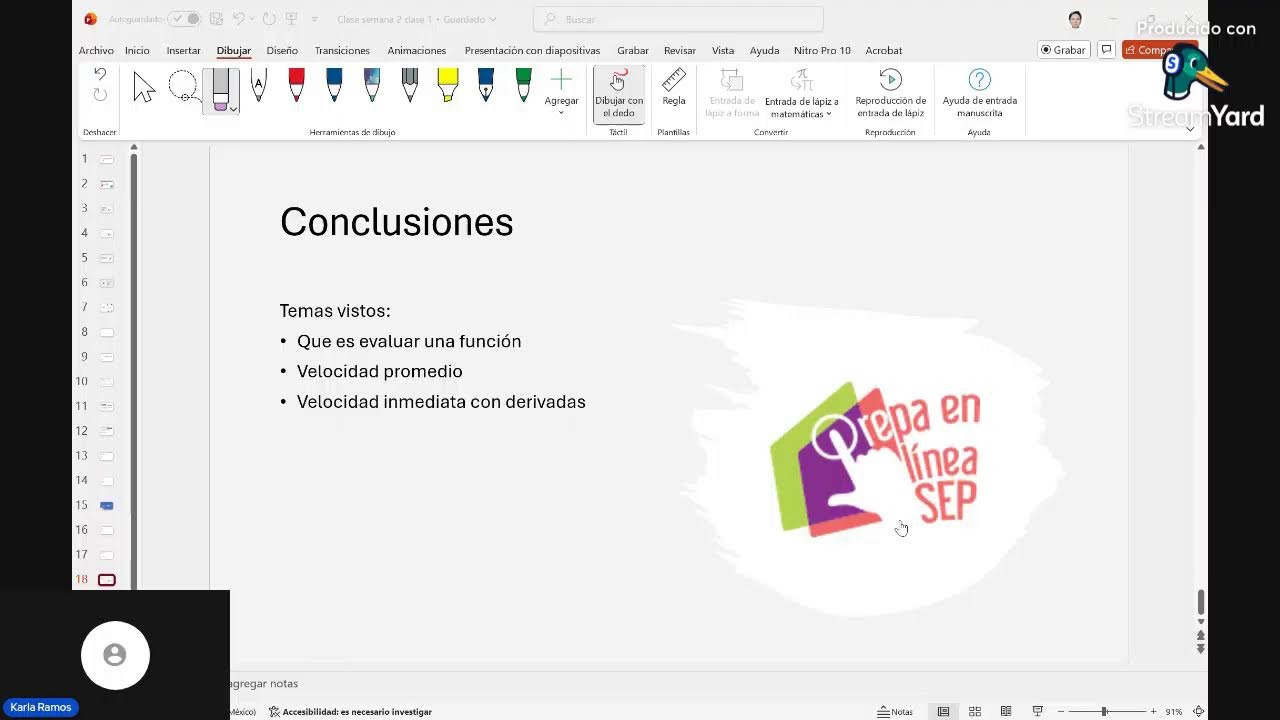Open Ayuda de entrada manuscrita

click(979, 94)
